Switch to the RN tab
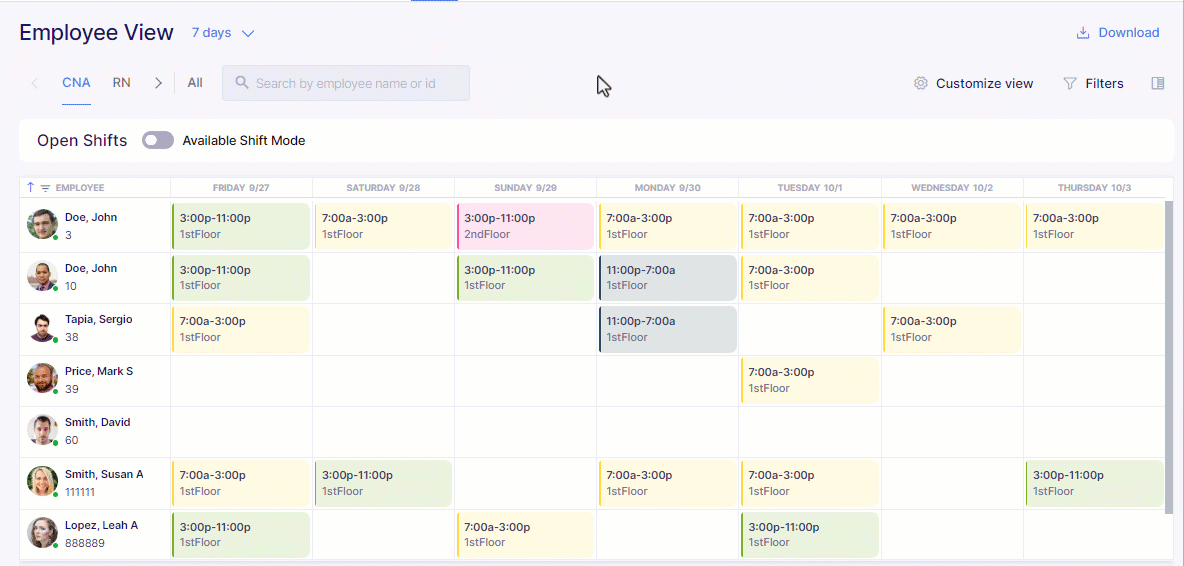Screen dimensions: 1184x566 coord(122,83)
